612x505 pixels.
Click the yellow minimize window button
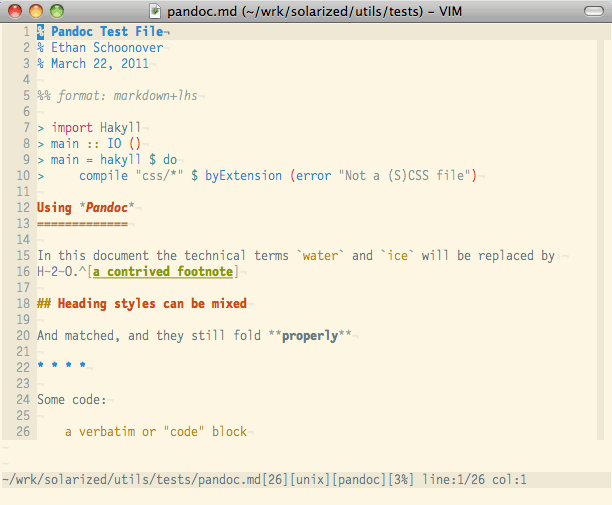point(35,11)
